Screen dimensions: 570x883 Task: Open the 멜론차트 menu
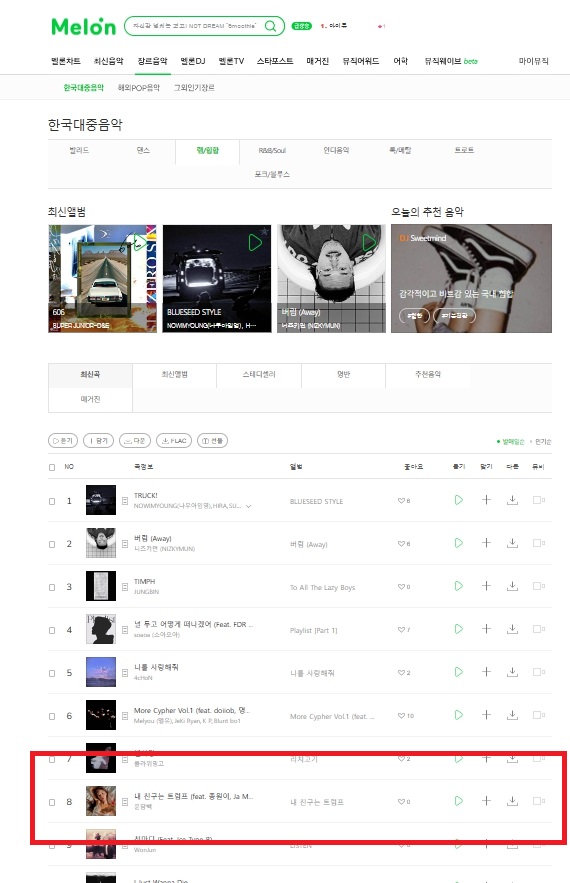(66, 61)
